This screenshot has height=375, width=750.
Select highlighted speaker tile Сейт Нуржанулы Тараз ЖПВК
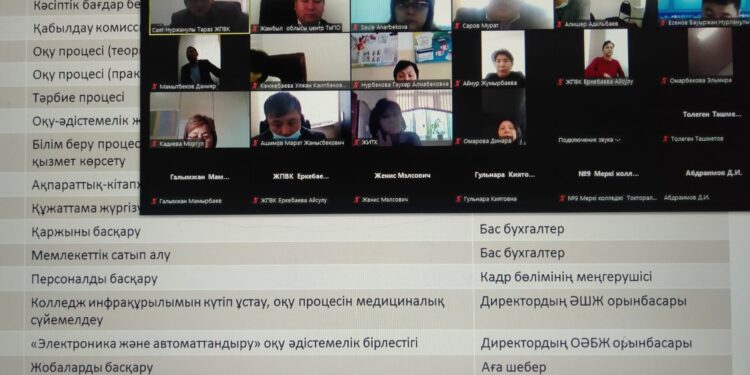coord(199,17)
